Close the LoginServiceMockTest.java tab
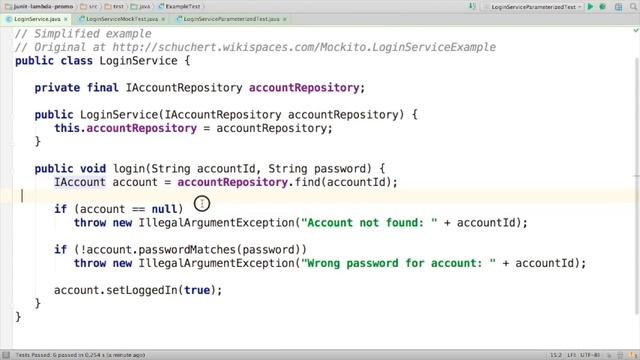 click(163, 19)
